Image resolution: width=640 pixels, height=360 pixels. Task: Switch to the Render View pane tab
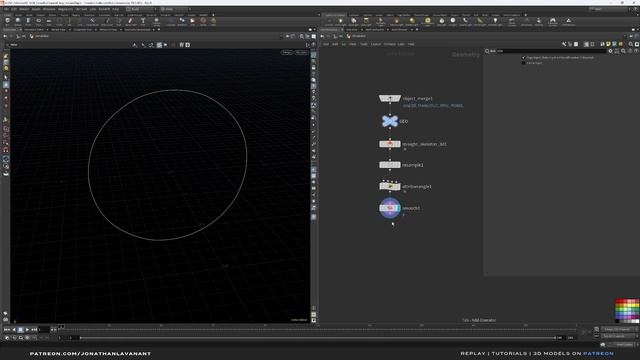click(x=58, y=30)
